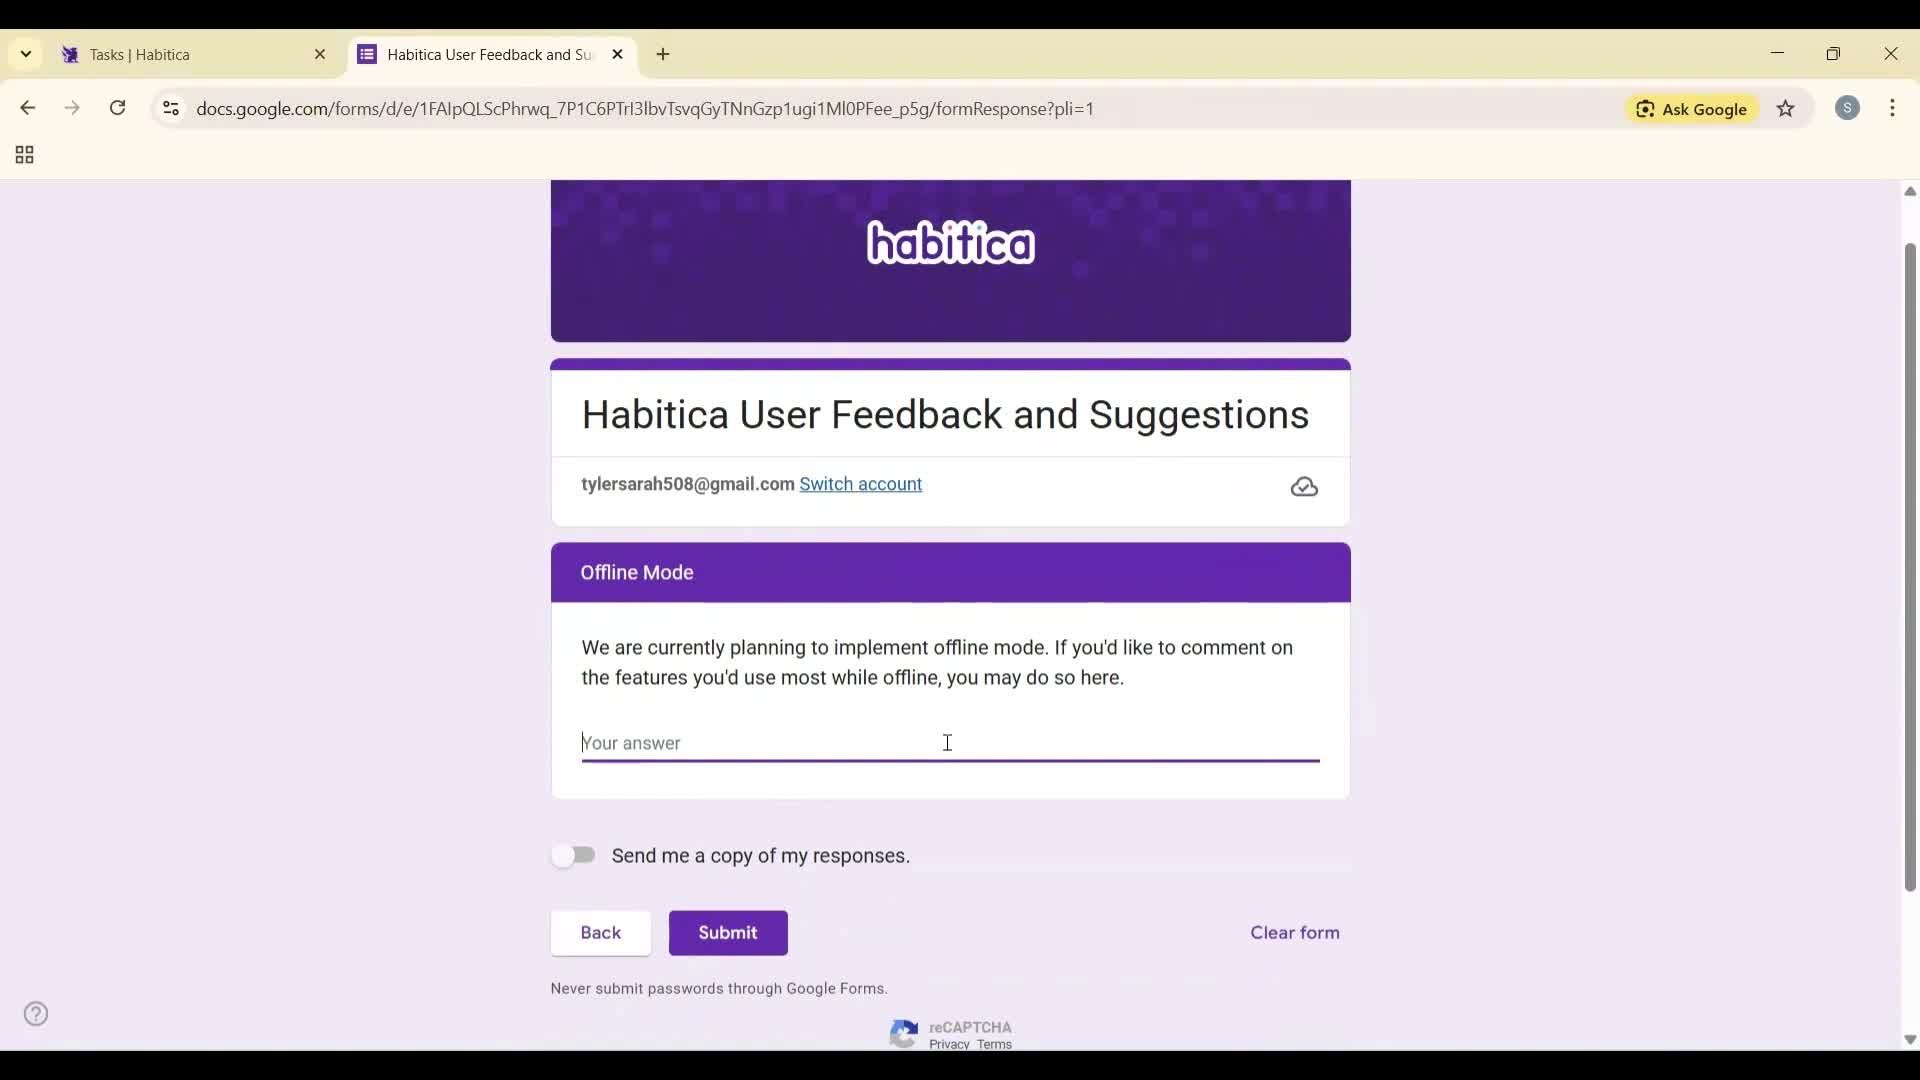
Task: Click the draft saved cloud icon
Action: pos(1304,487)
